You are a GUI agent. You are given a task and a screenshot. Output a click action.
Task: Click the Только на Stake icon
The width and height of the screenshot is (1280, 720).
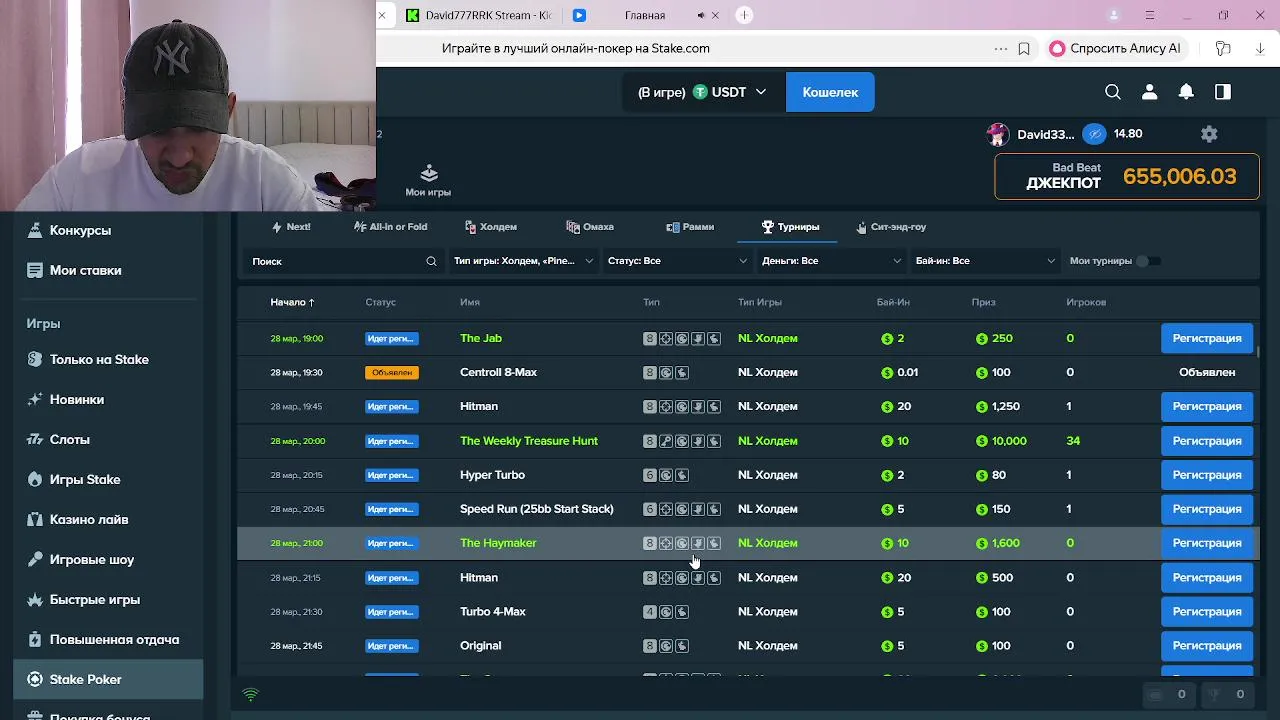(35, 360)
